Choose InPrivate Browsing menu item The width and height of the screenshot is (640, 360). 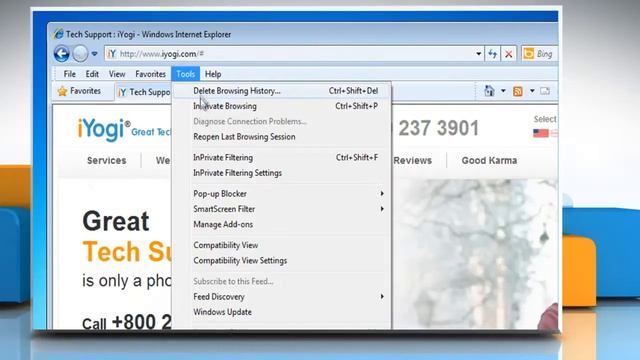pos(282,106)
